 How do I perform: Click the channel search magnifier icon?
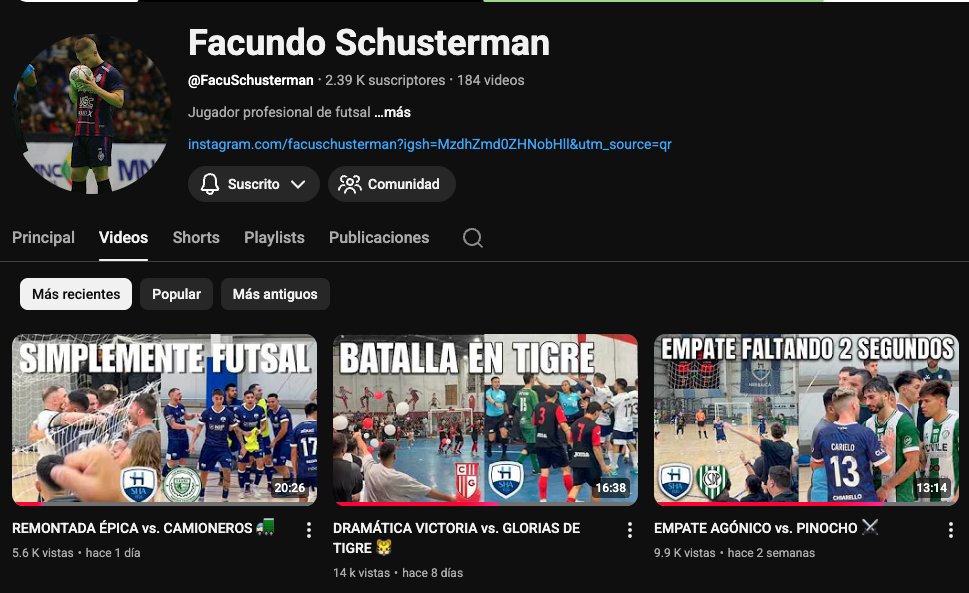[x=473, y=238]
